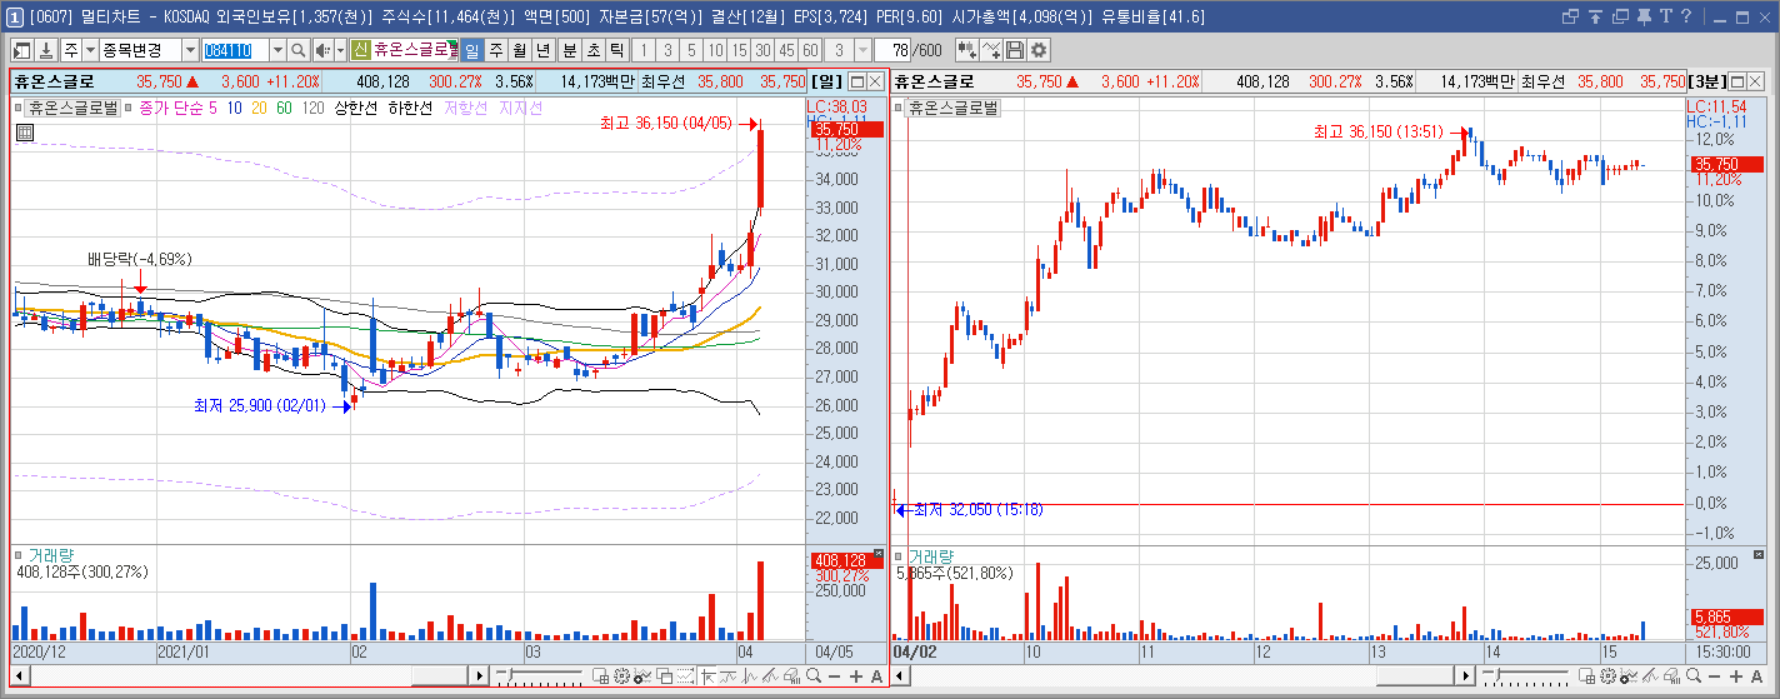Select the 월 (monthly) period tab
The height and width of the screenshot is (699, 1780).
520,50
